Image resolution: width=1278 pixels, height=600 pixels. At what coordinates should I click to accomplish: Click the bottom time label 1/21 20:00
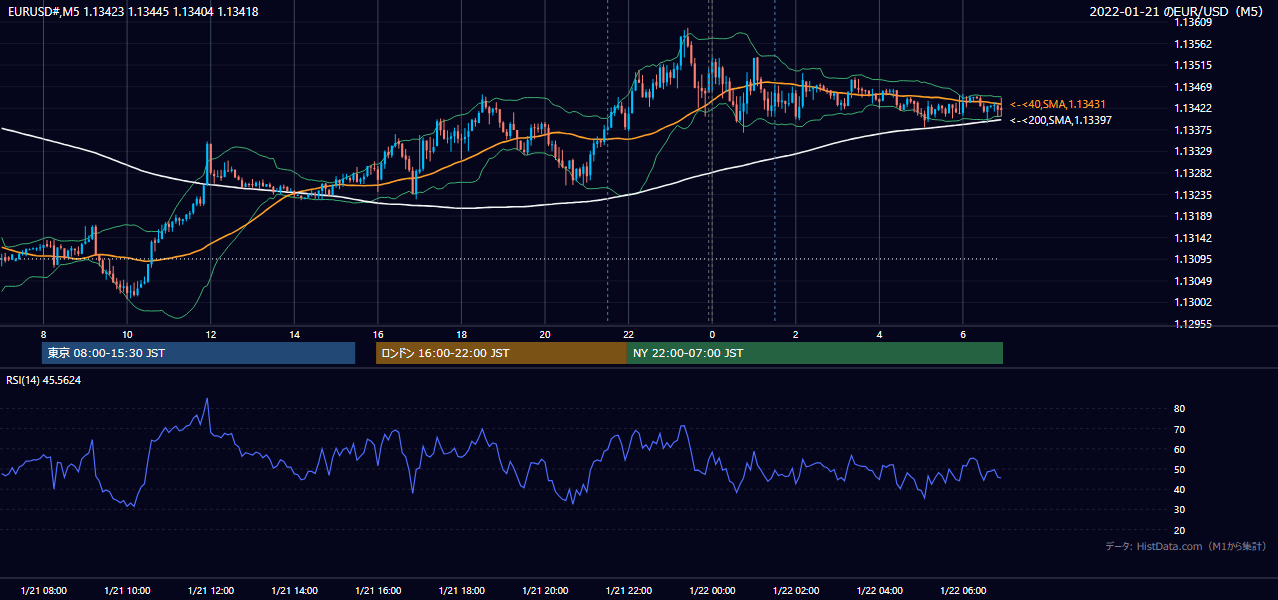[x=545, y=591]
